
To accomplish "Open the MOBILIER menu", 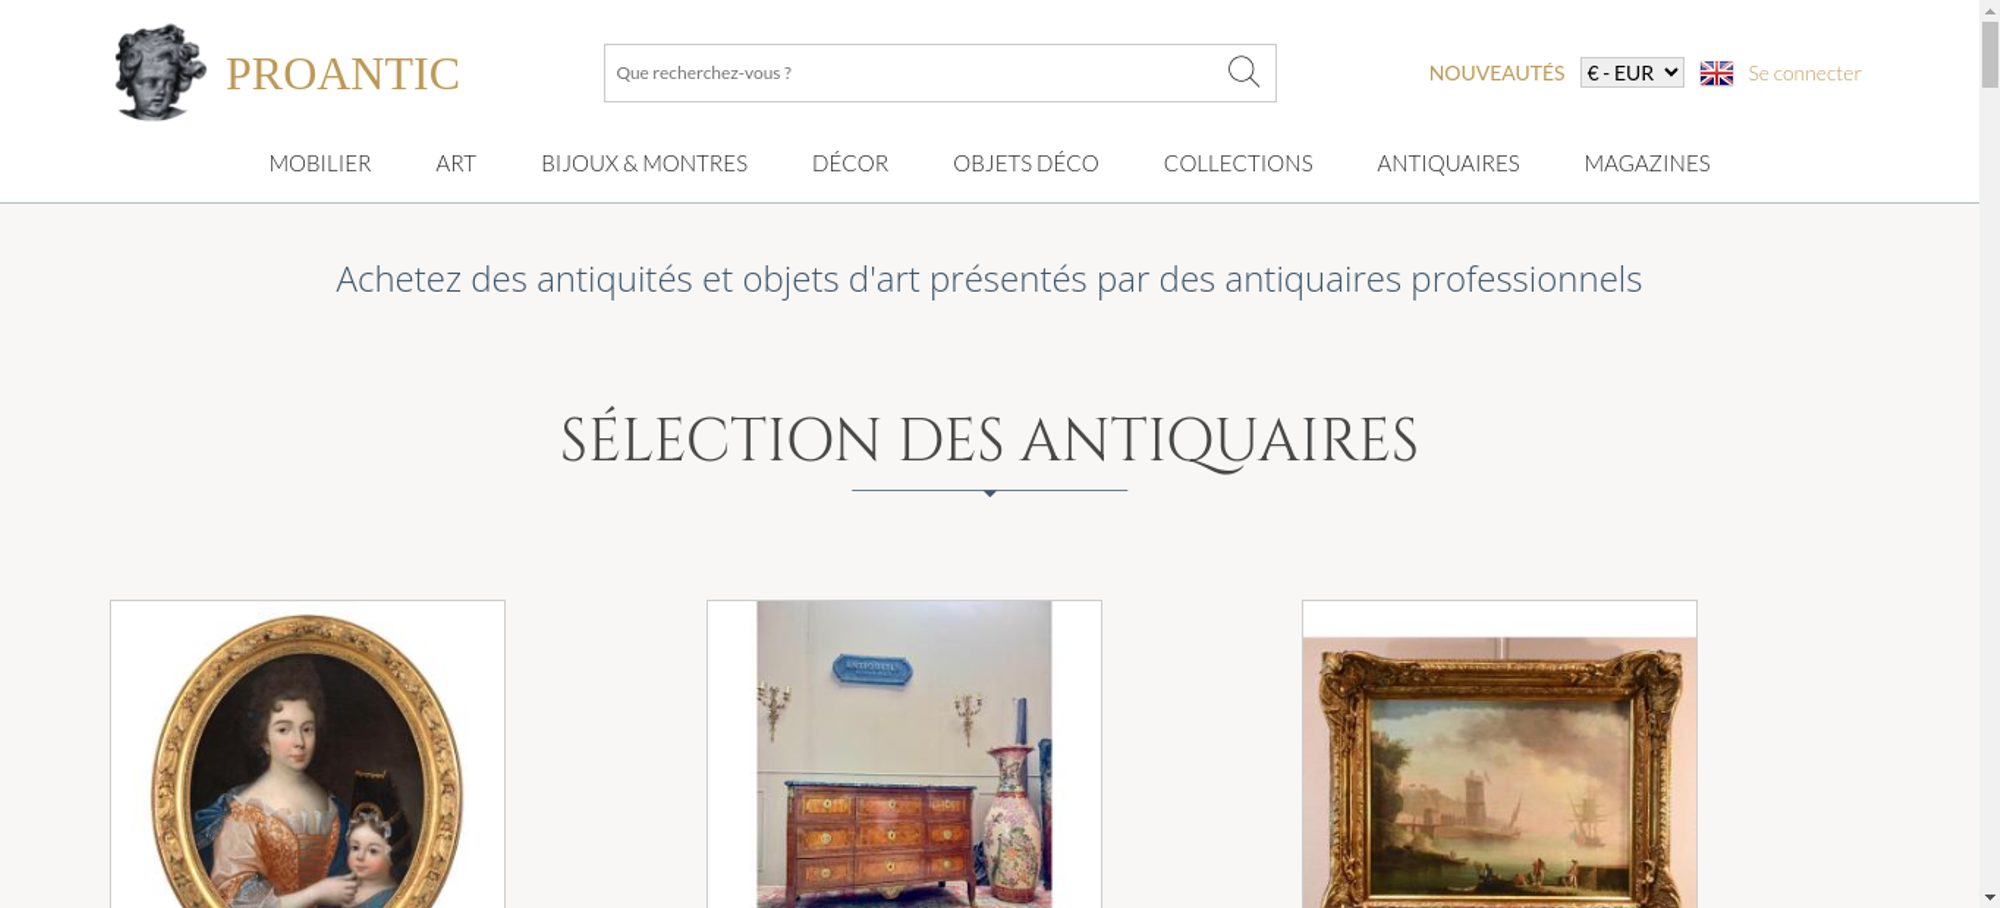I will click(320, 164).
